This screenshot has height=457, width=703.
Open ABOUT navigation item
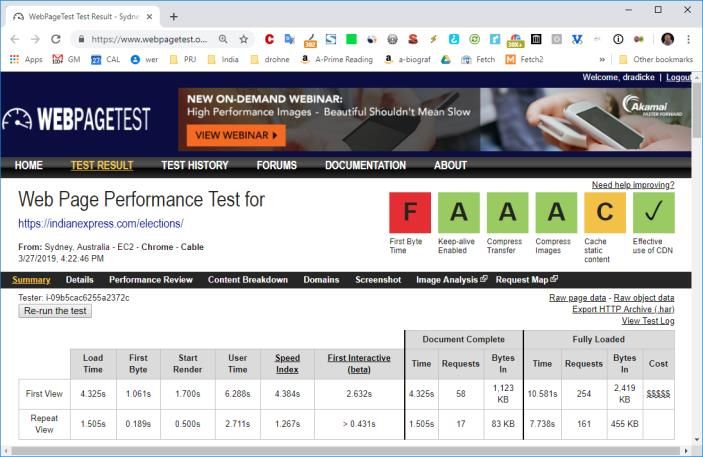(x=450, y=165)
